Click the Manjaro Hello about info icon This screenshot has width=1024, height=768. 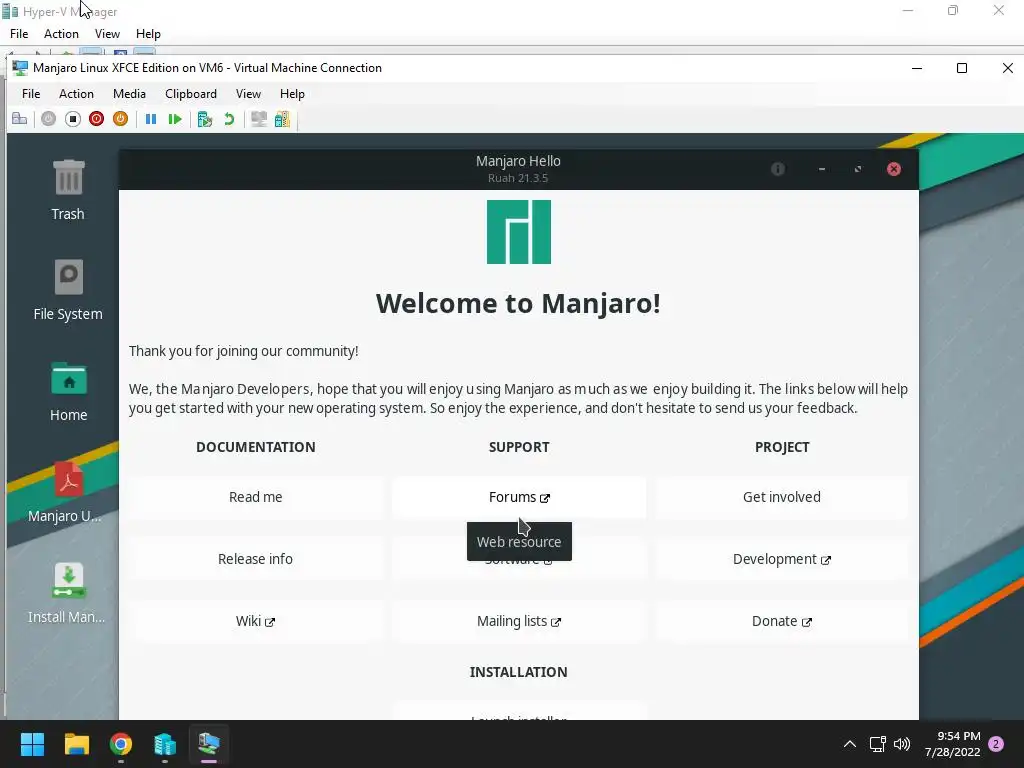(777, 169)
